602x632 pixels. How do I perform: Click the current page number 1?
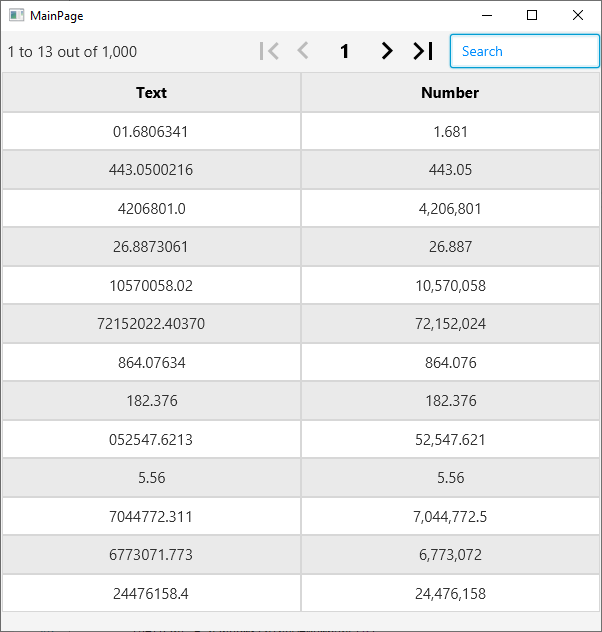tap(345, 51)
